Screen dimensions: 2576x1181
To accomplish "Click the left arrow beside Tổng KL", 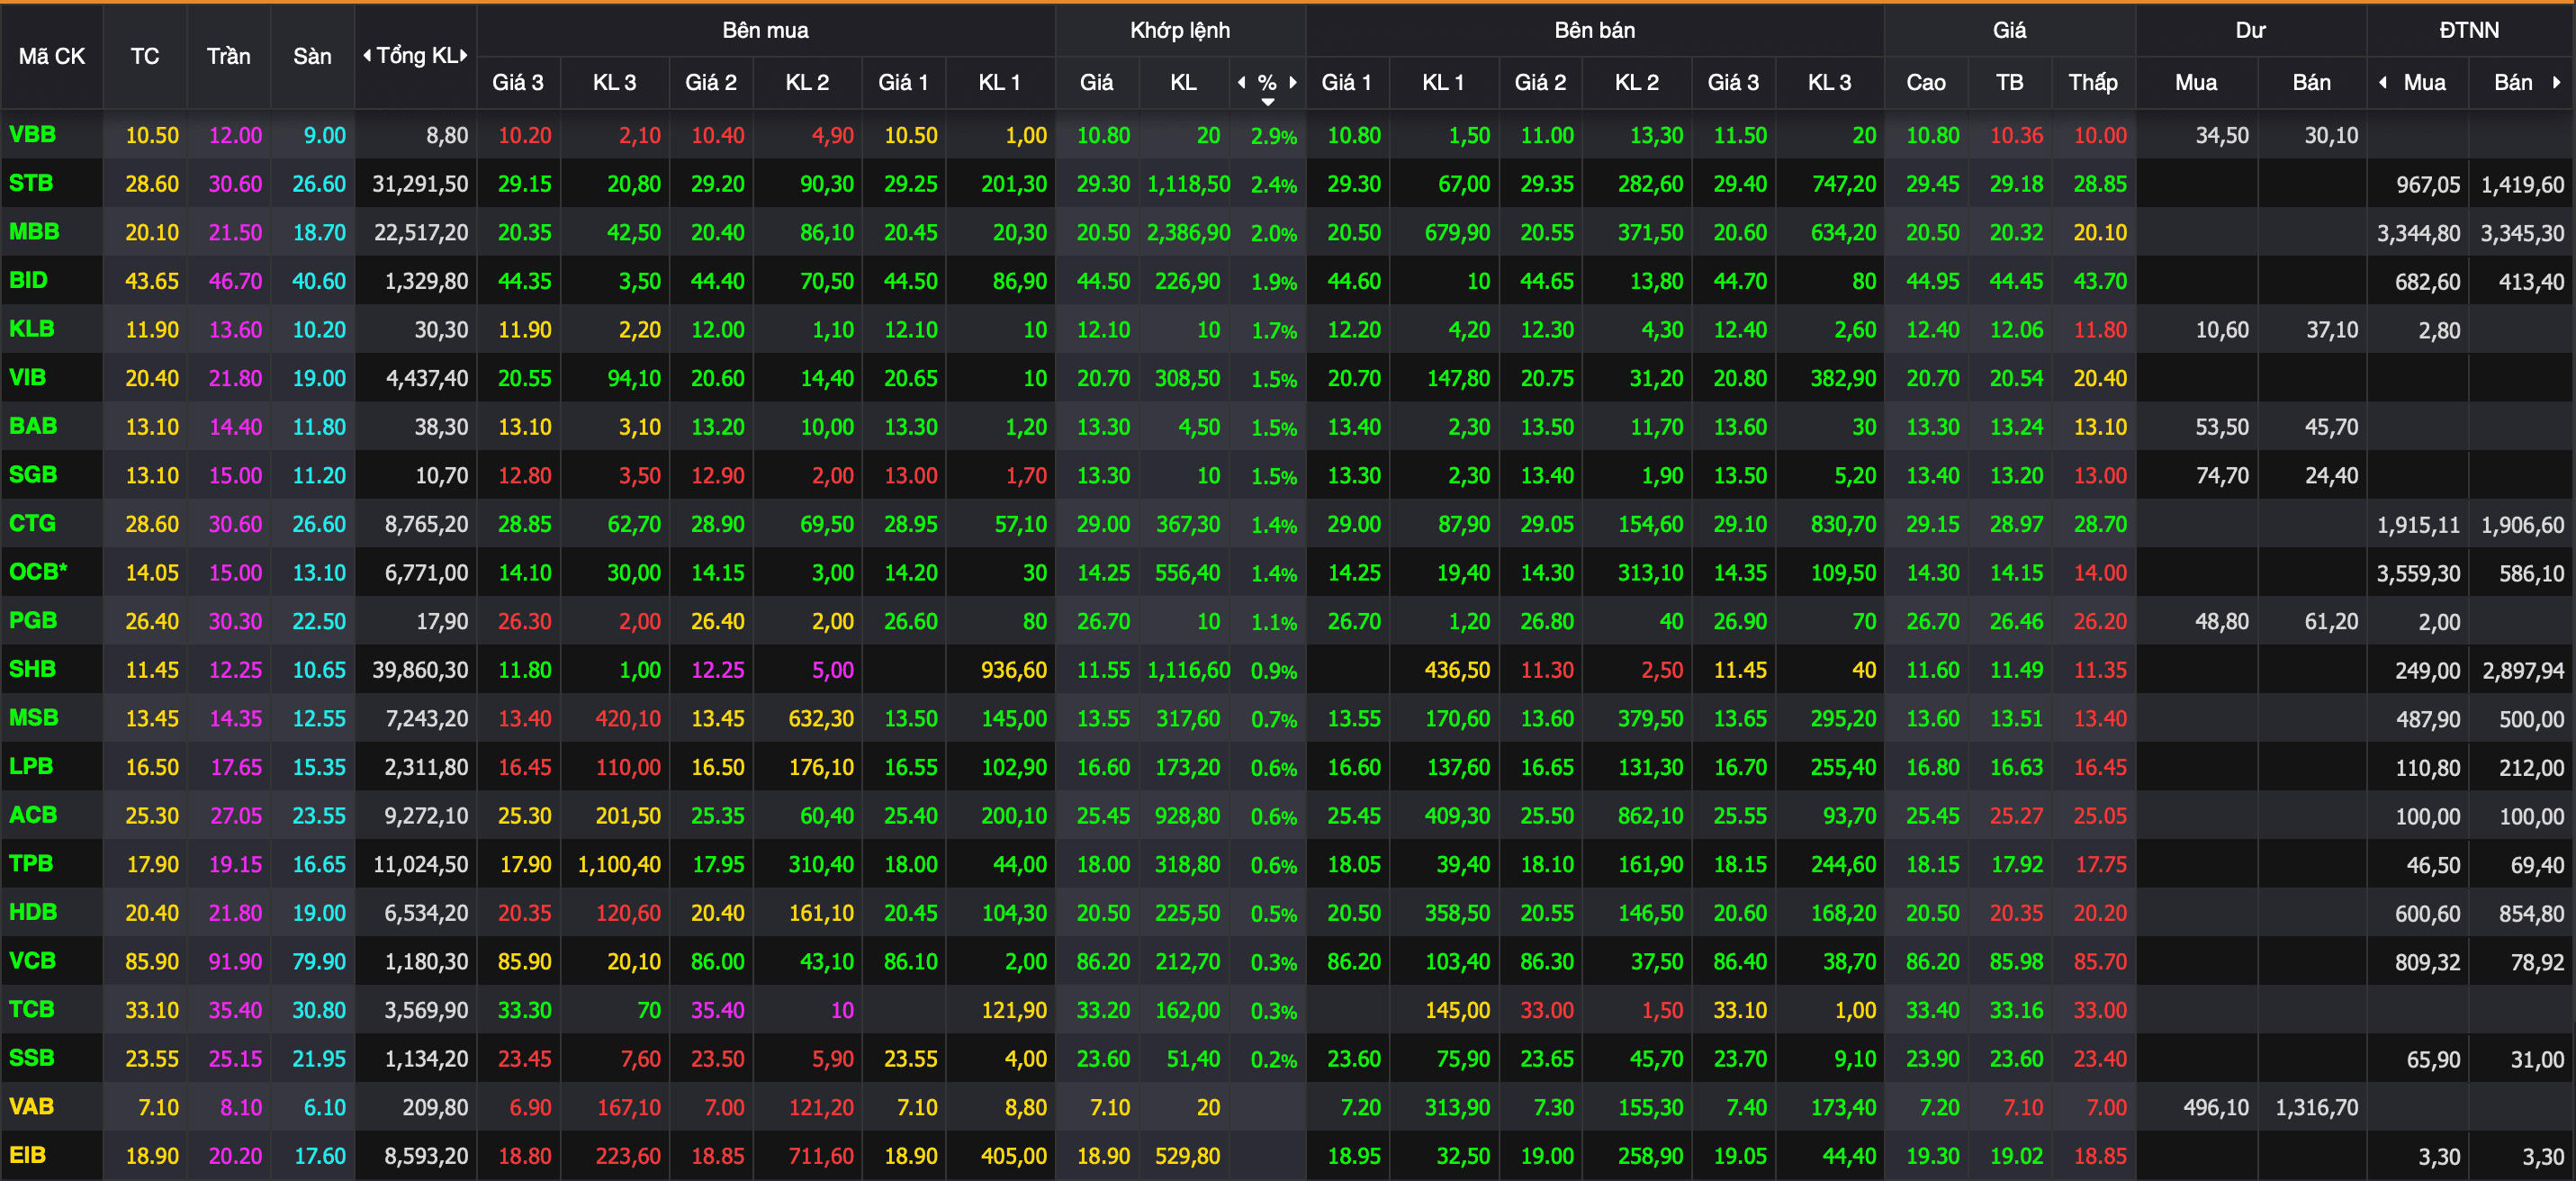I will tap(367, 56).
